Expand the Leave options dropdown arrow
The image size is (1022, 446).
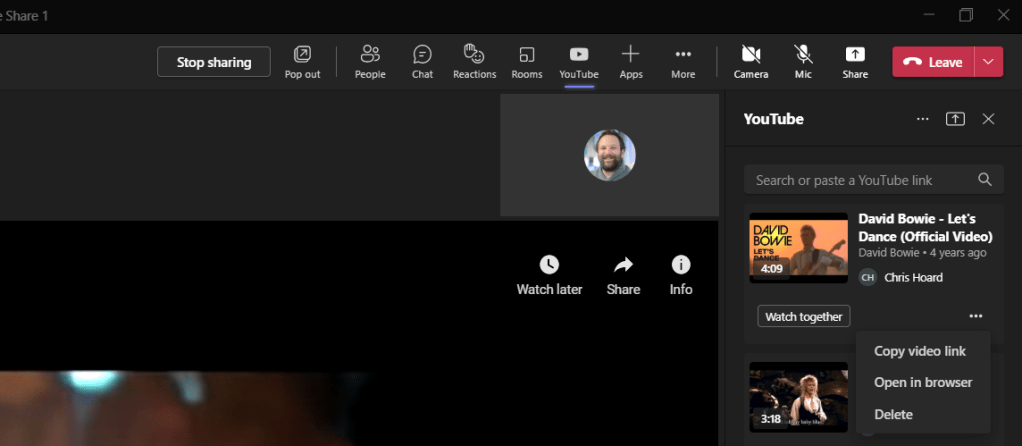coord(988,62)
